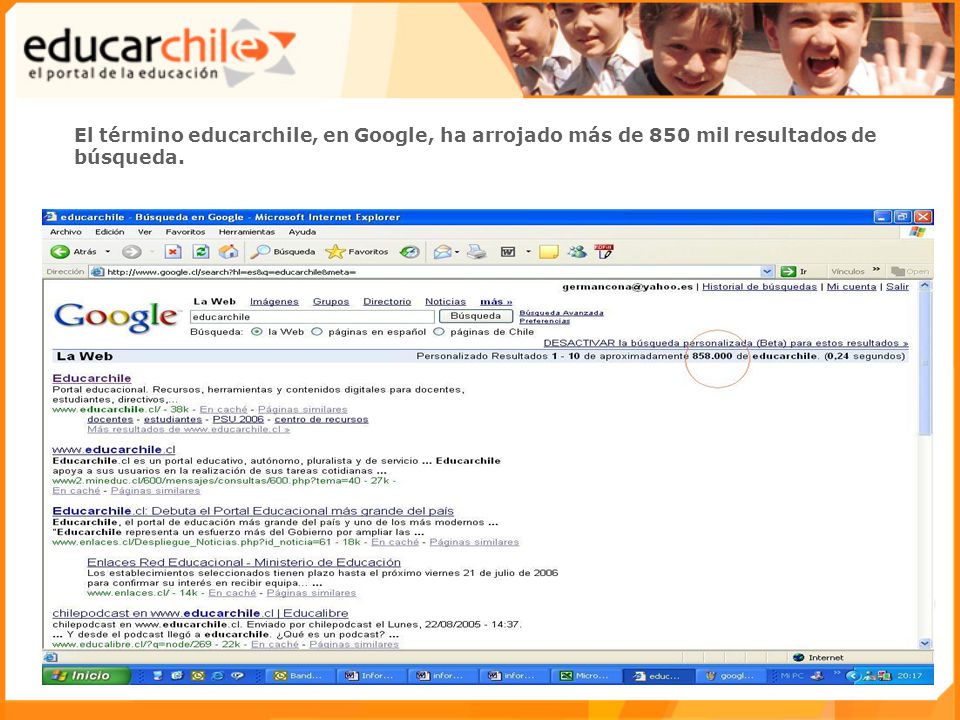Switch to the Grupos search link
The image size is (960, 720).
point(331,301)
